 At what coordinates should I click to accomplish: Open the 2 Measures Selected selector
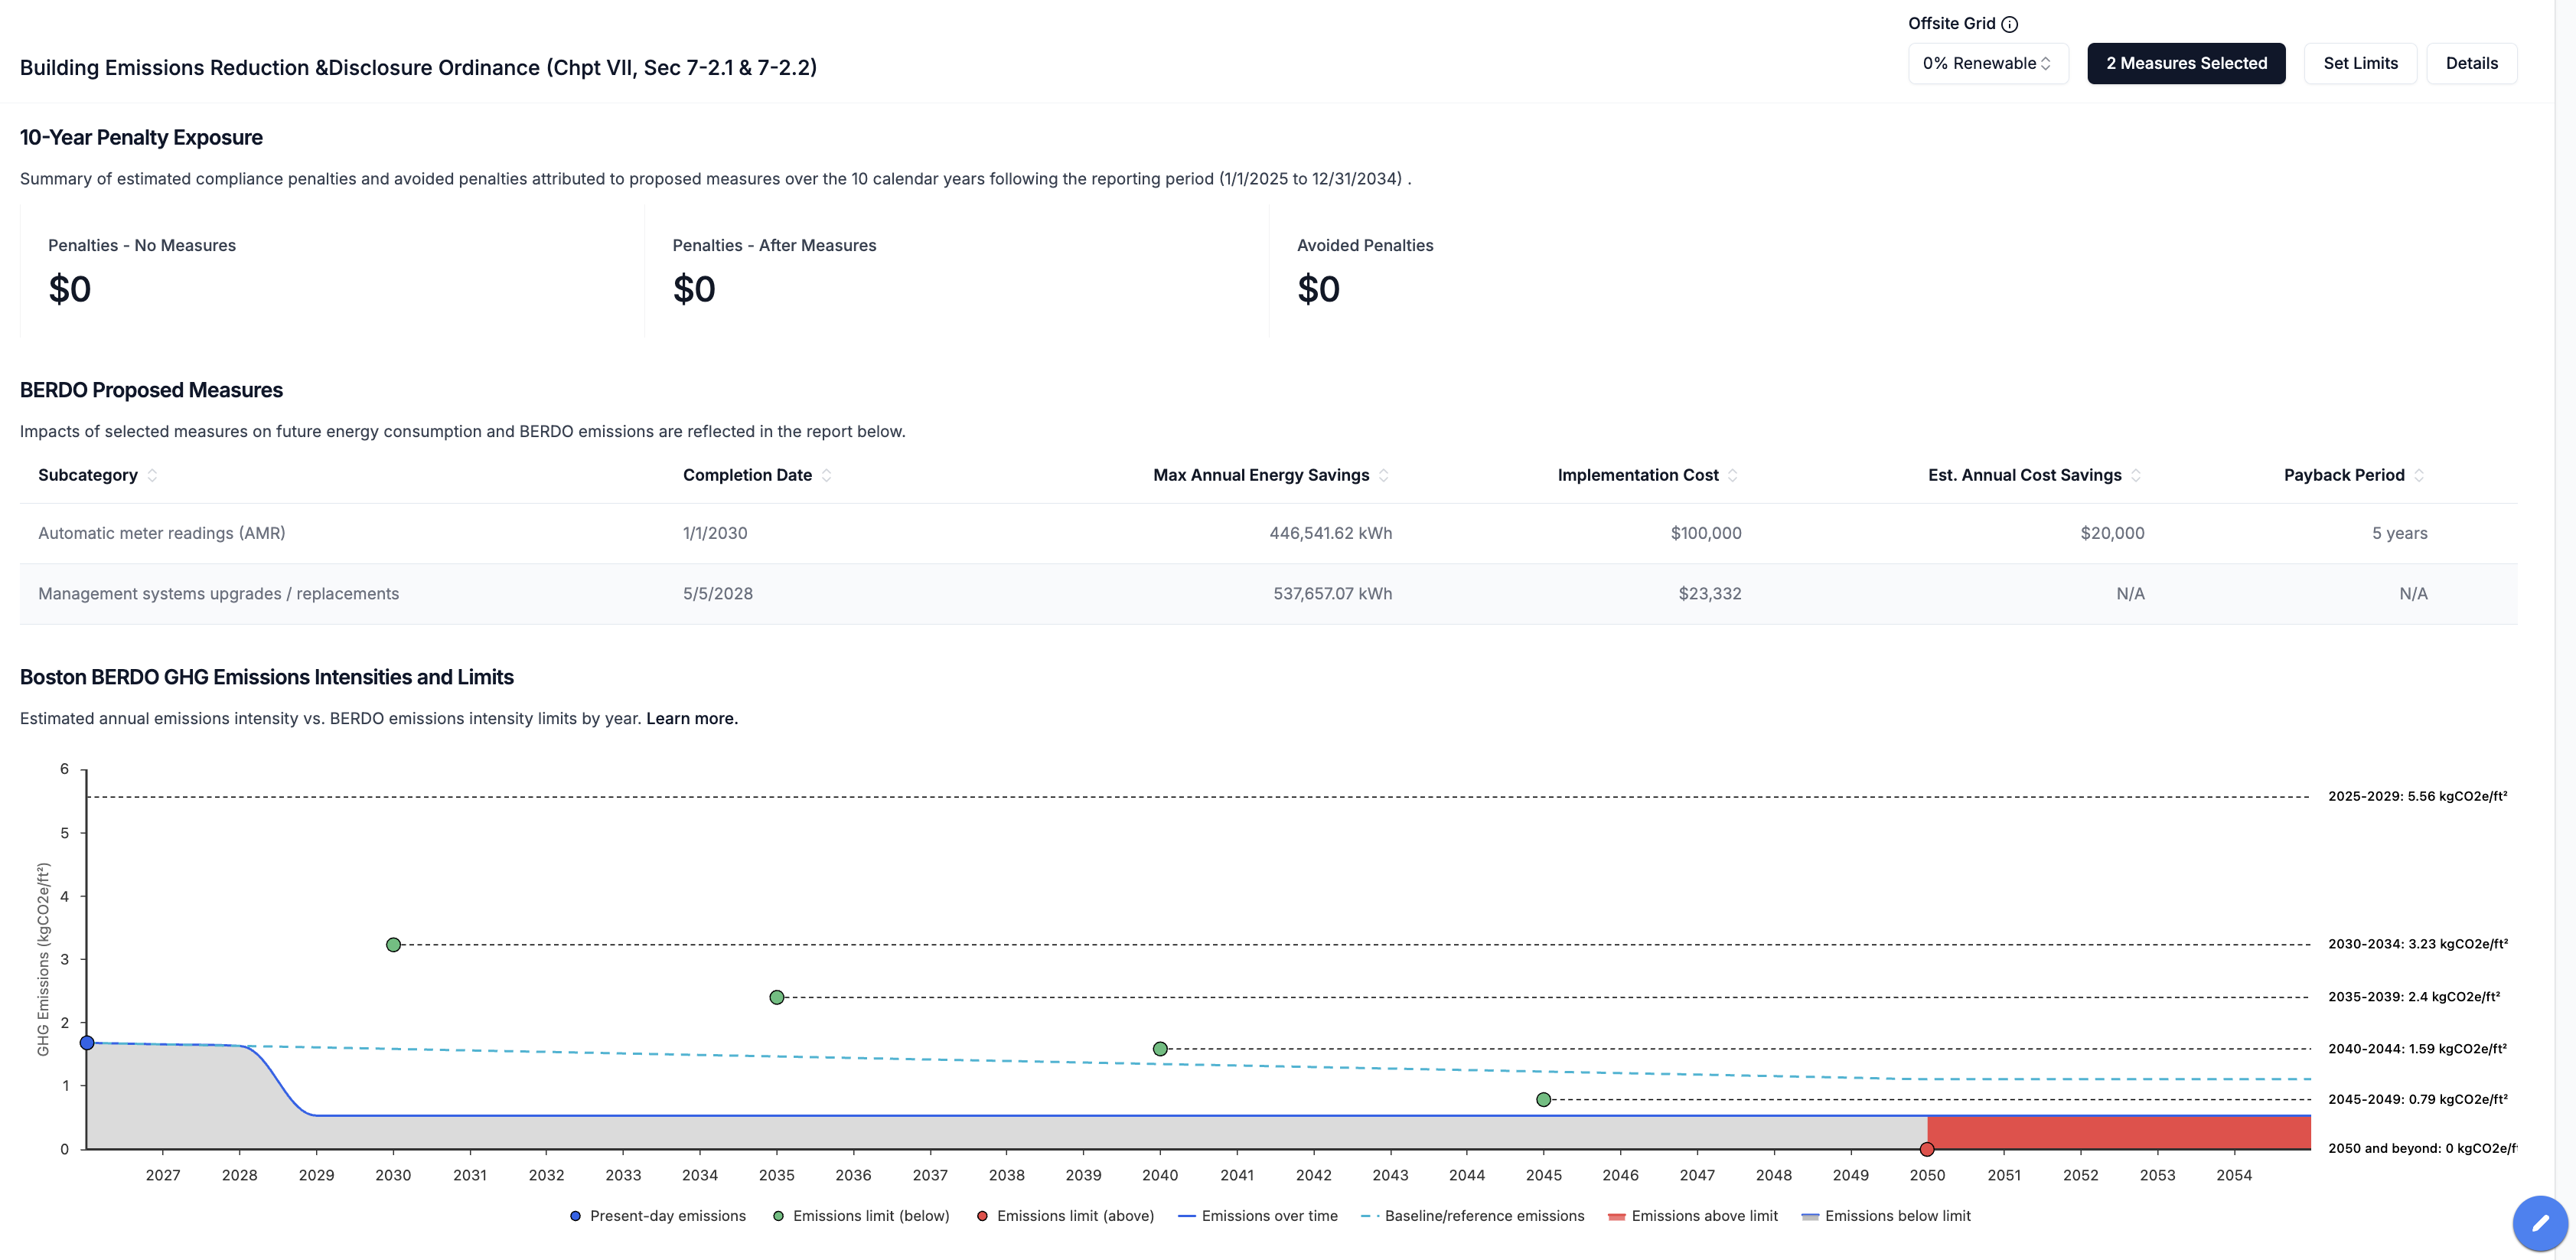pyautogui.click(x=2185, y=63)
